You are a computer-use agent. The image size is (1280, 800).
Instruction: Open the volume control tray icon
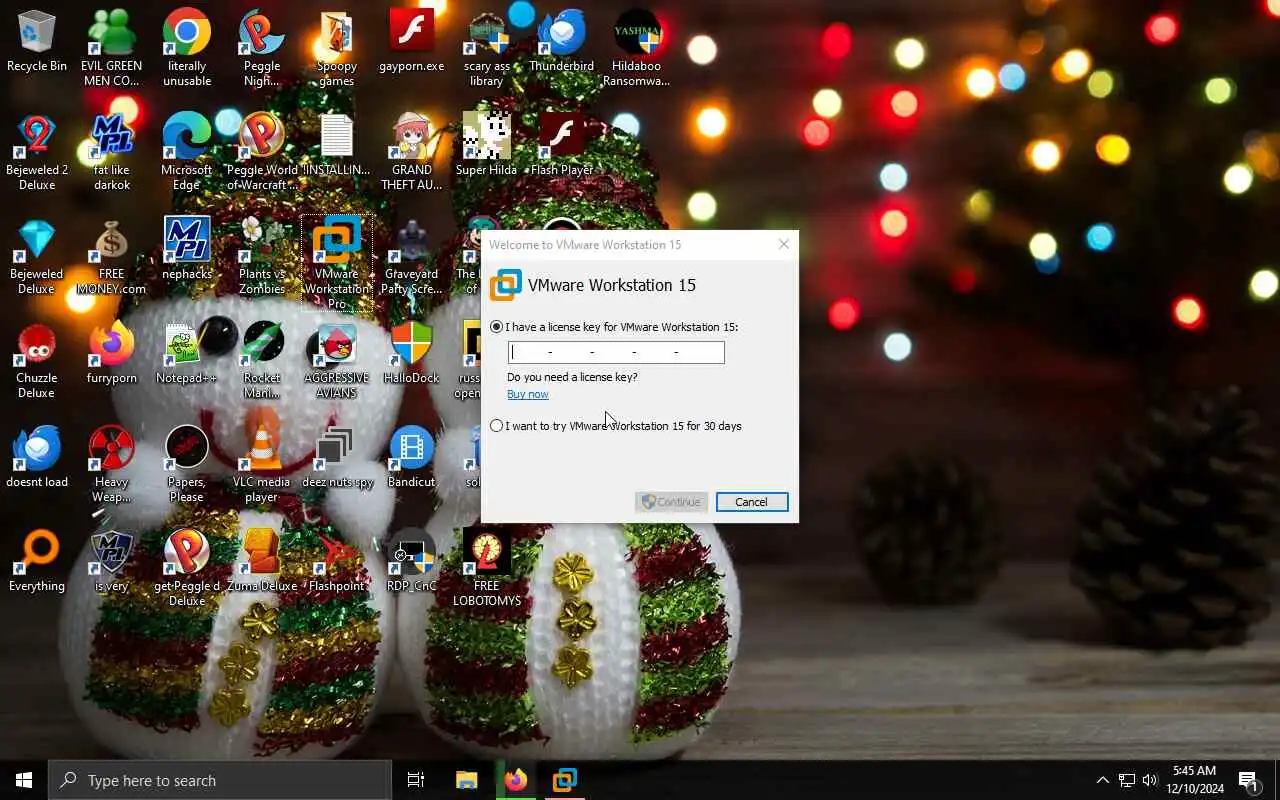pos(1150,780)
